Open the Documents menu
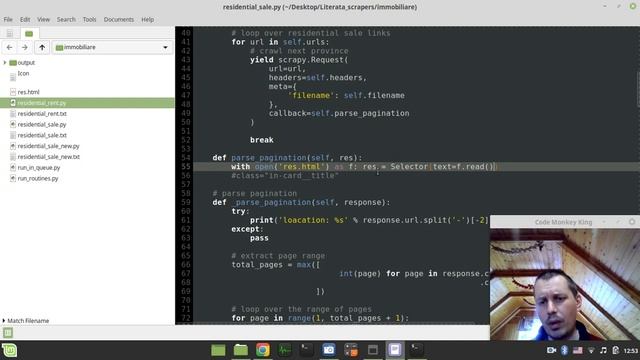The width and height of the screenshot is (640, 360). pos(119,19)
